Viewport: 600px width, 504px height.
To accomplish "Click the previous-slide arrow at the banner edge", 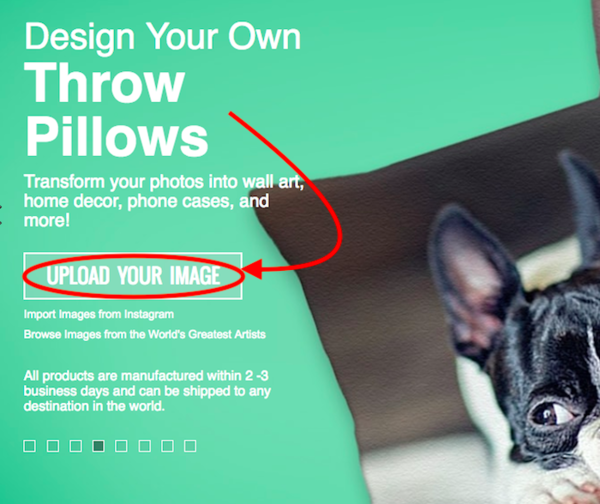I will (1, 214).
